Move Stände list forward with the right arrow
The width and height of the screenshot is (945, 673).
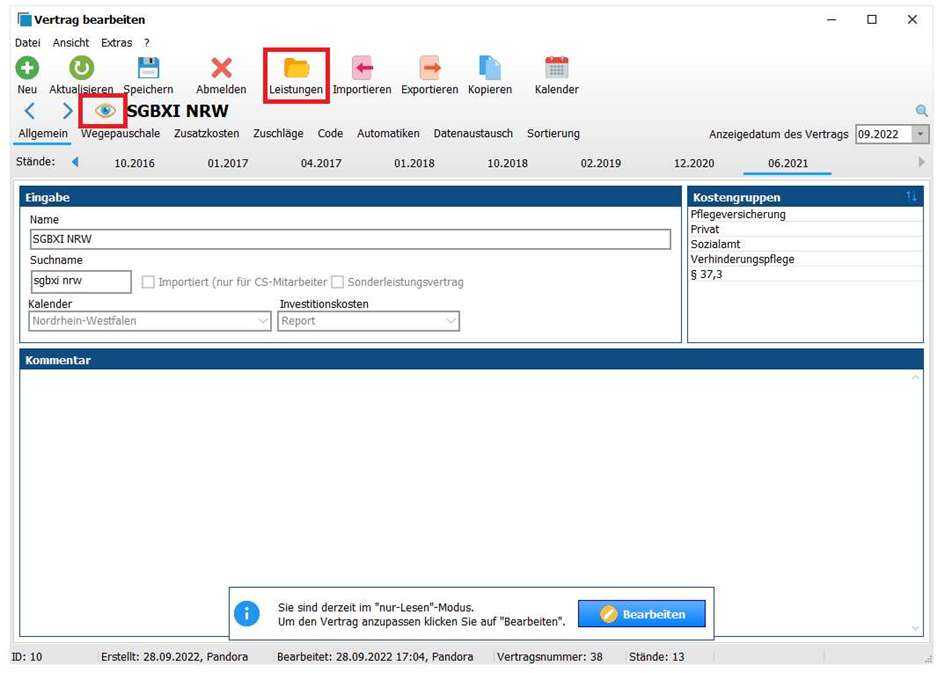click(x=921, y=162)
